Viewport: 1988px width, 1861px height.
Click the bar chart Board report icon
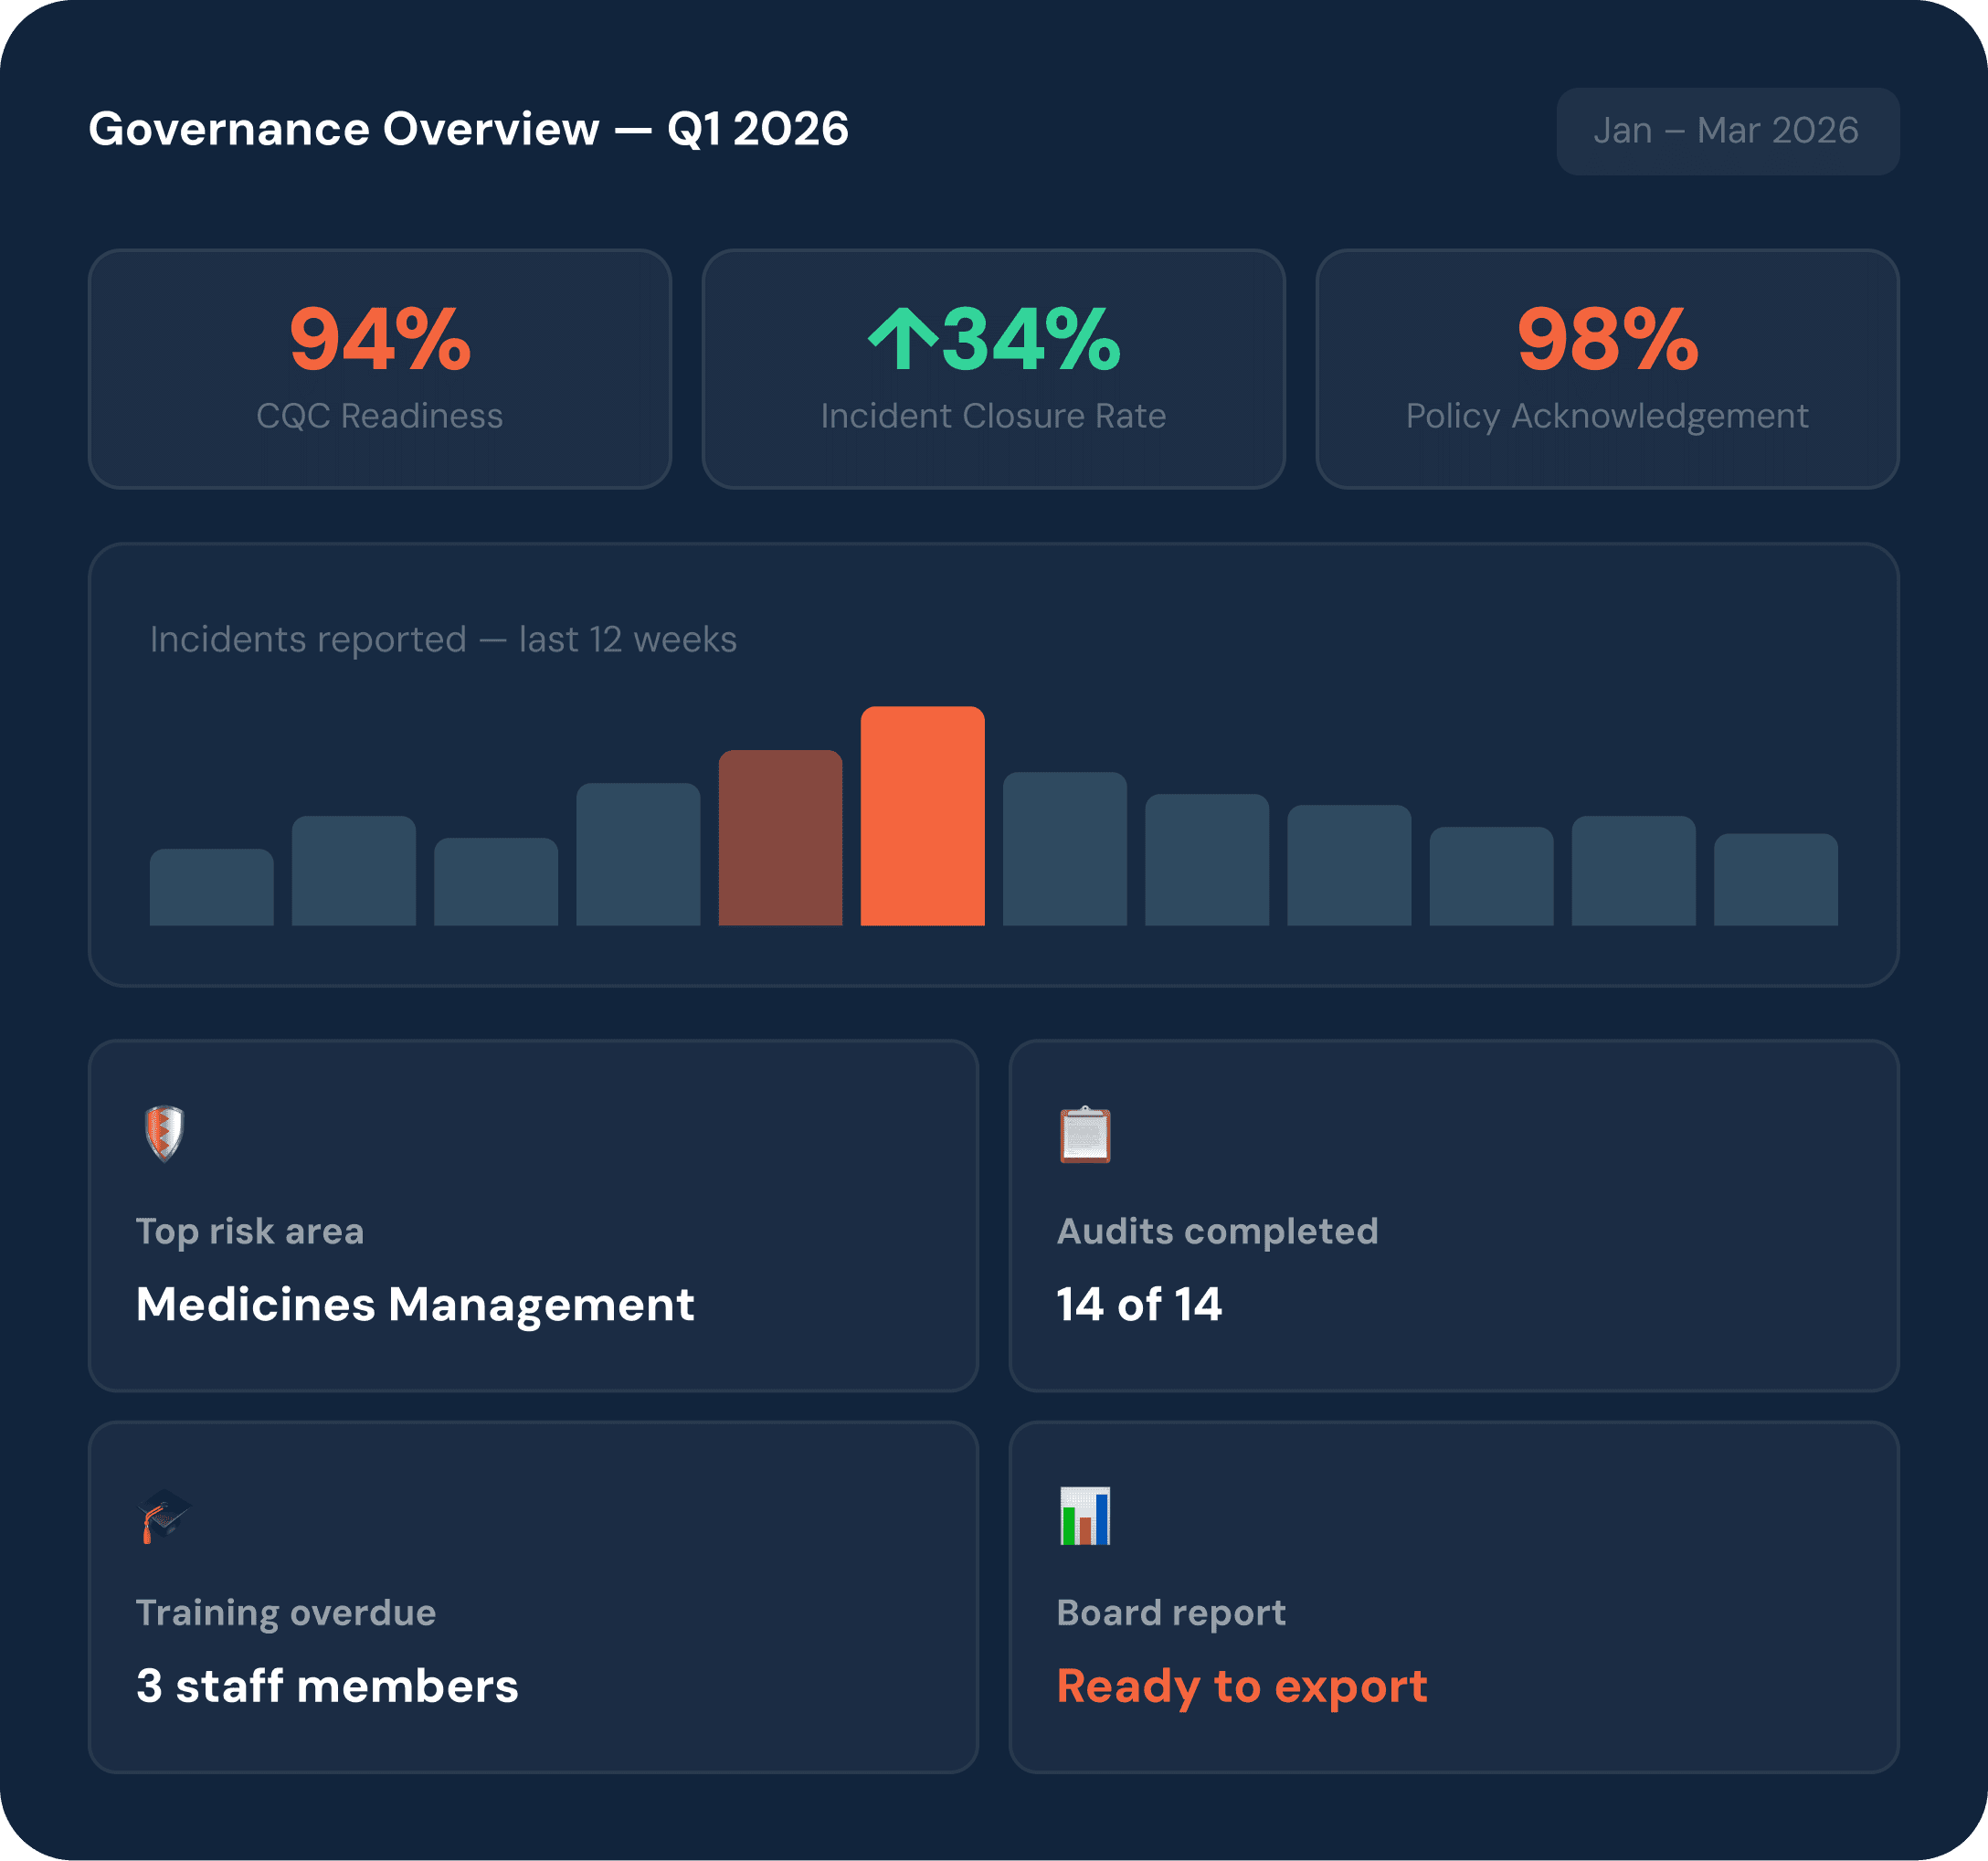click(1085, 1515)
